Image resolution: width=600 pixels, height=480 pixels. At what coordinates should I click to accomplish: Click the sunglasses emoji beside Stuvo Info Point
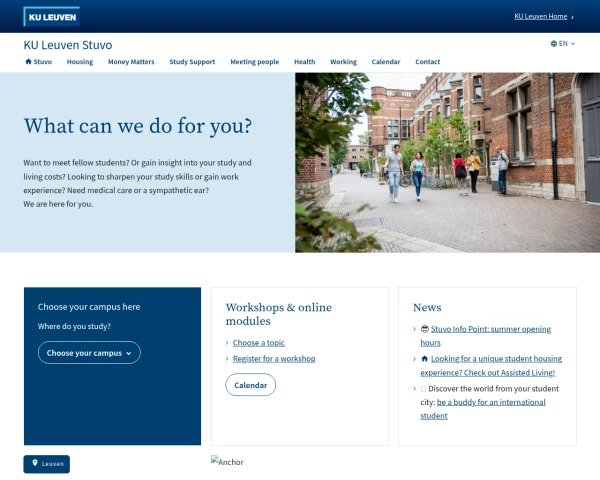(424, 329)
